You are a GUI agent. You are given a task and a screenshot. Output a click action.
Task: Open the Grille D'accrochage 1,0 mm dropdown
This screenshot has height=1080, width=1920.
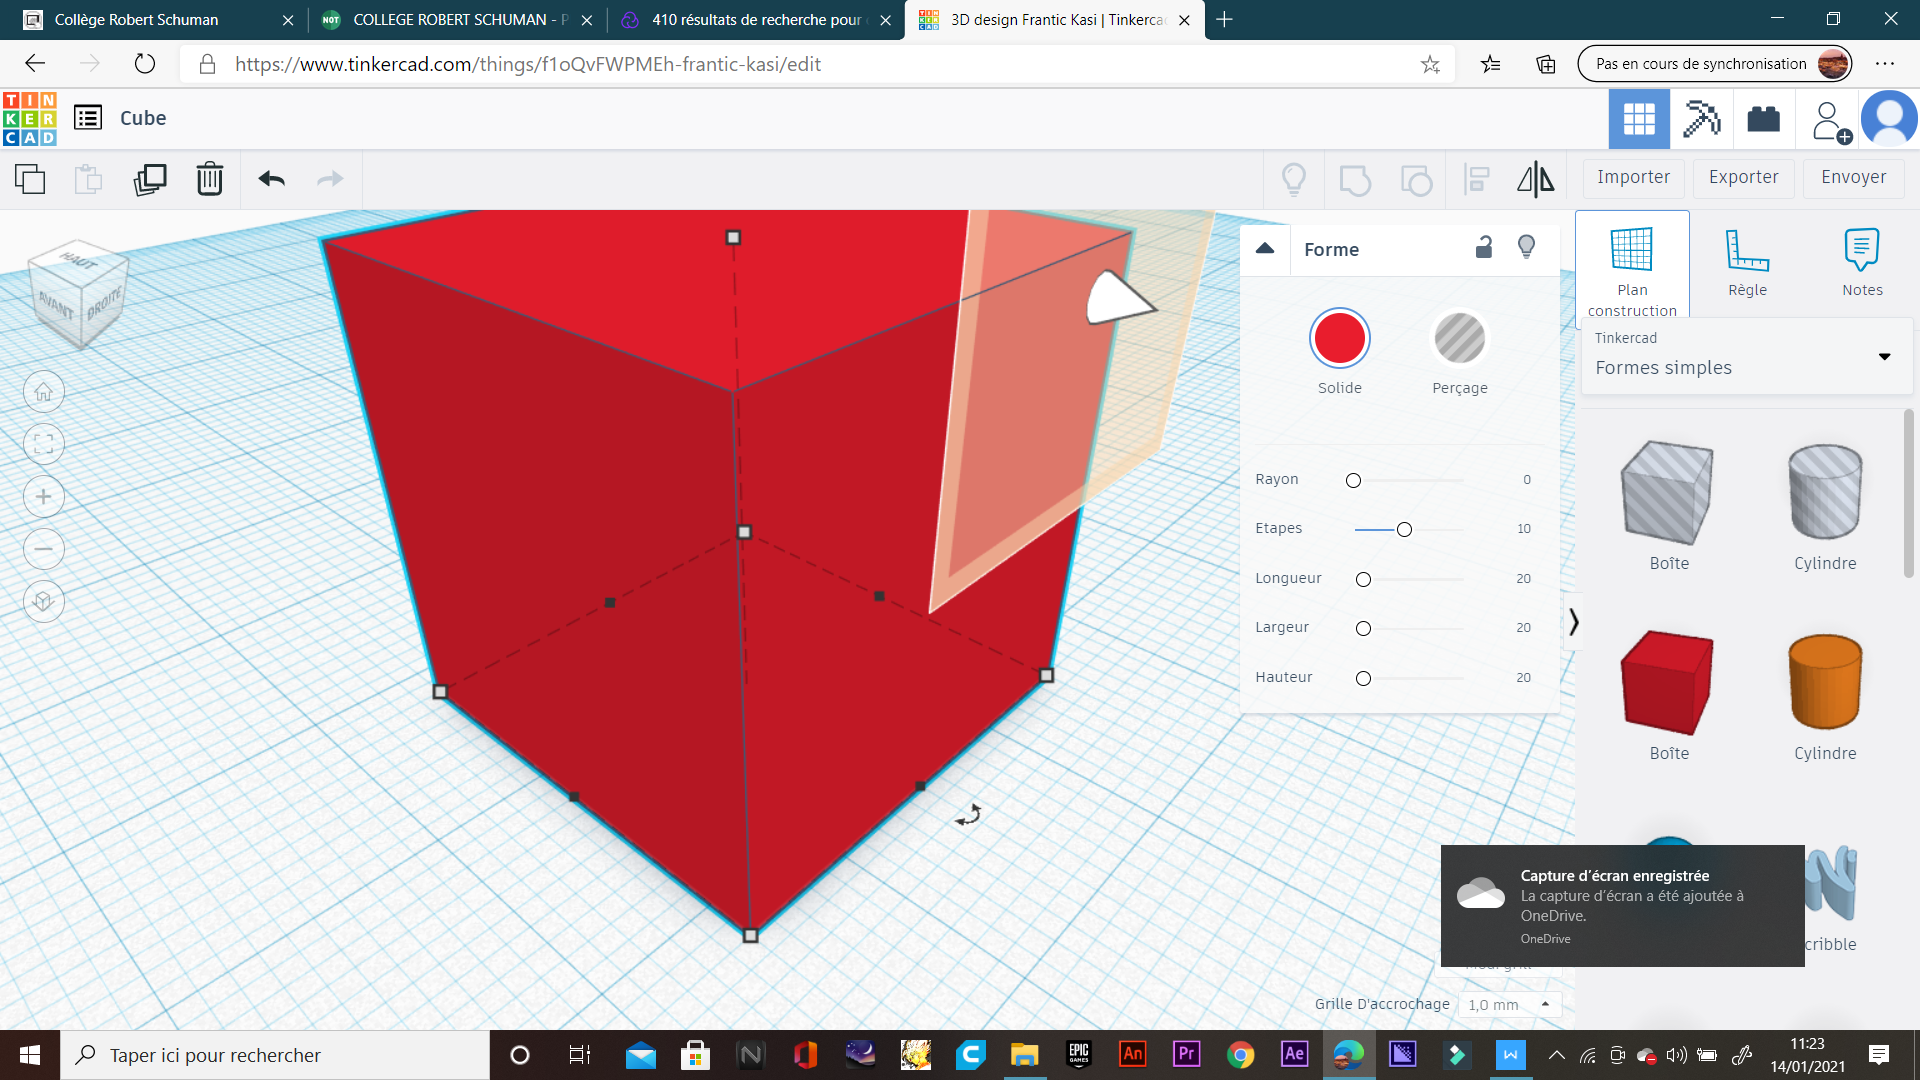tap(1509, 1004)
